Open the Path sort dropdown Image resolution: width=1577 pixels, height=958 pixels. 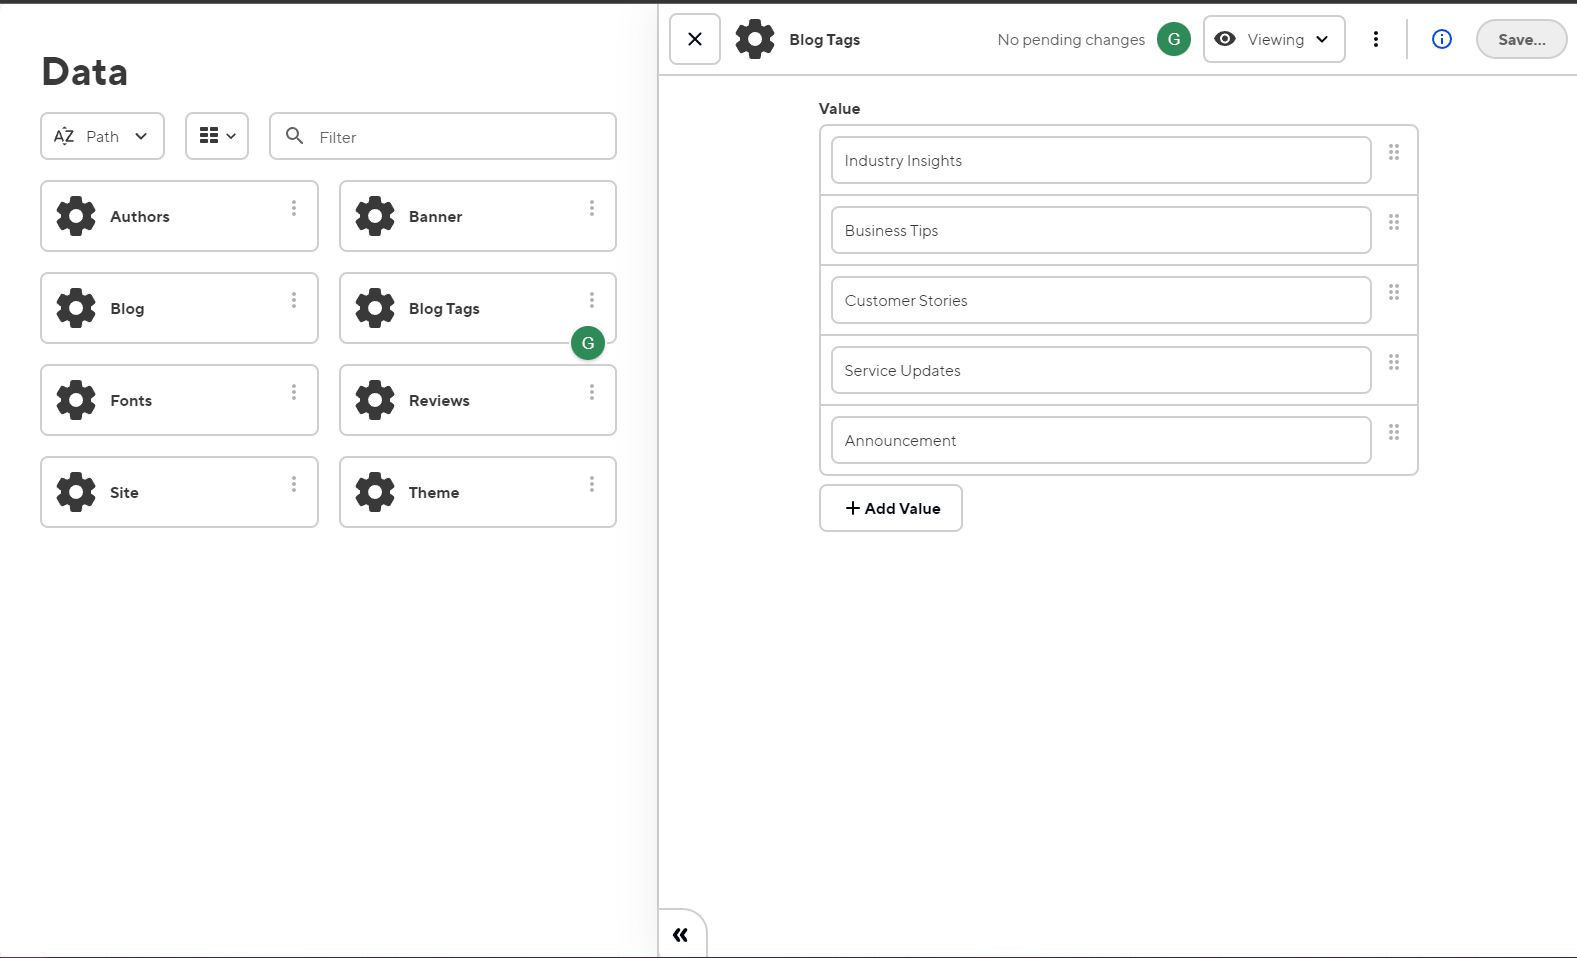point(102,136)
